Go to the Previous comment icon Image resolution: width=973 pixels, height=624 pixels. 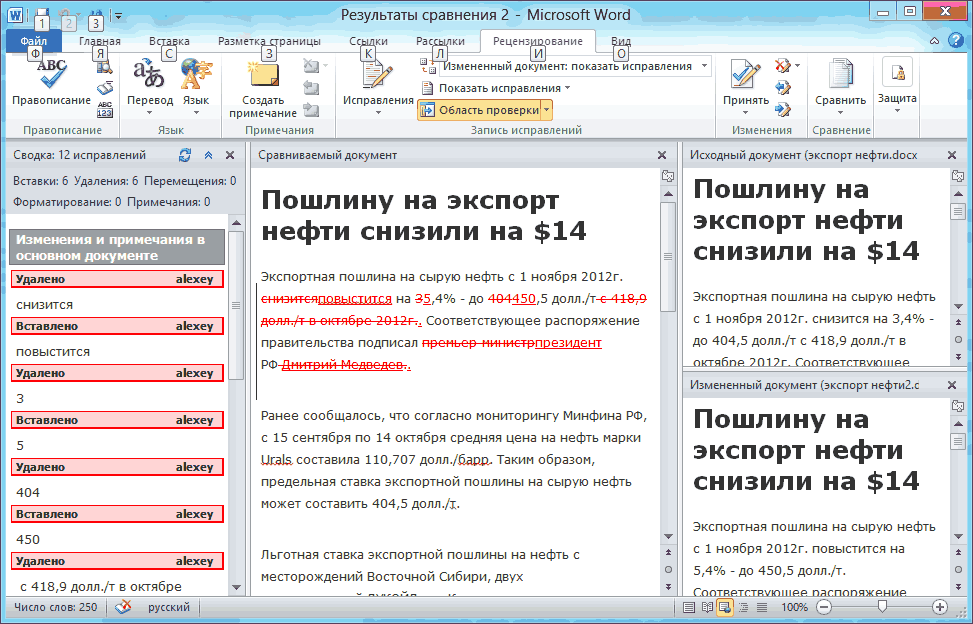point(311,88)
